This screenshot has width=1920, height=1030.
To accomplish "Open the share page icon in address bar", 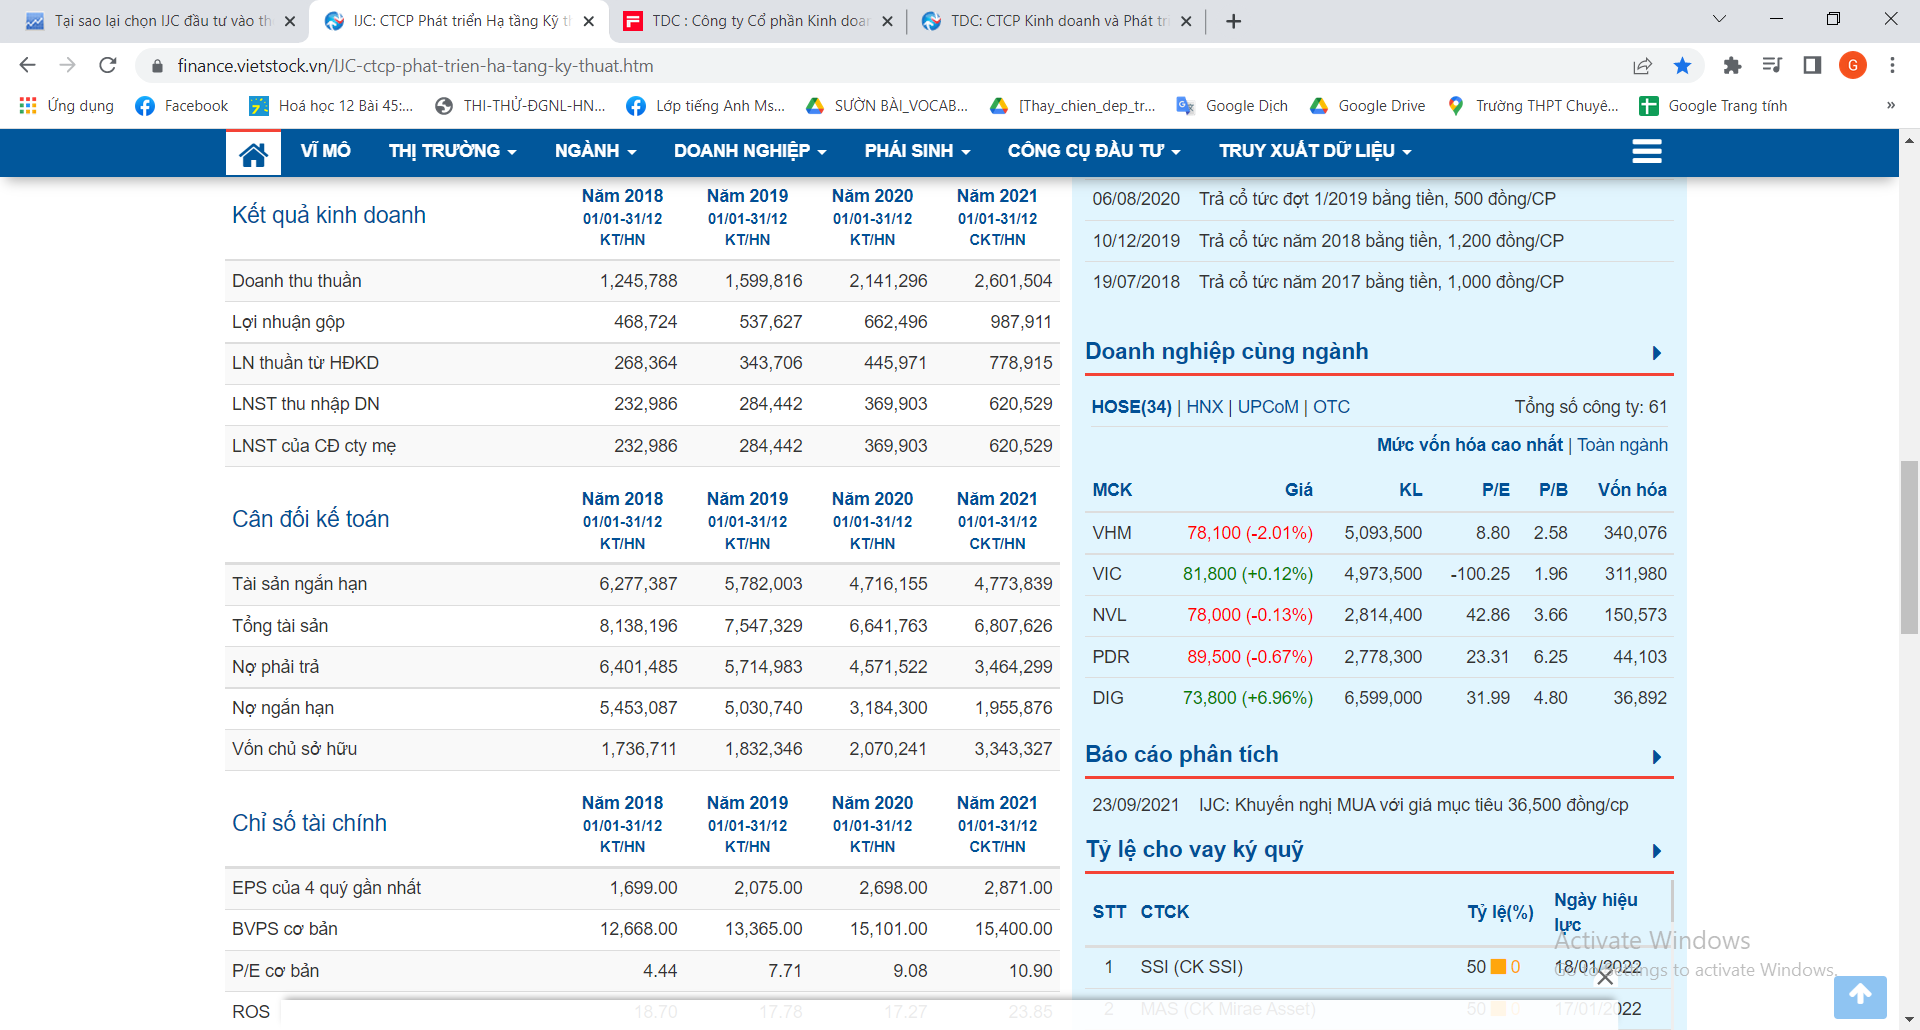I will coord(1642,66).
